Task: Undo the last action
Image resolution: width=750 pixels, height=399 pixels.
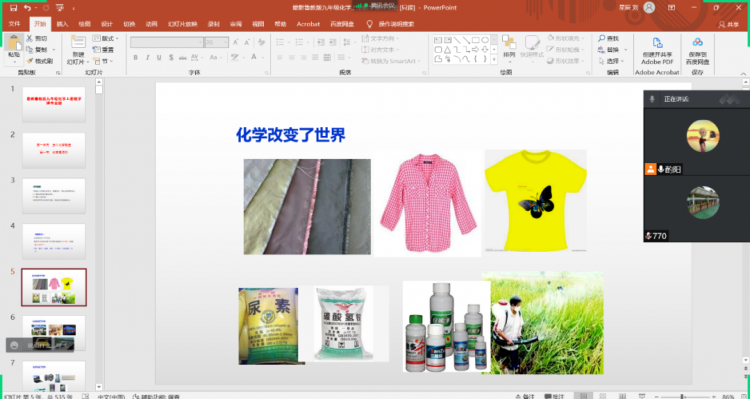Action: click(27, 8)
